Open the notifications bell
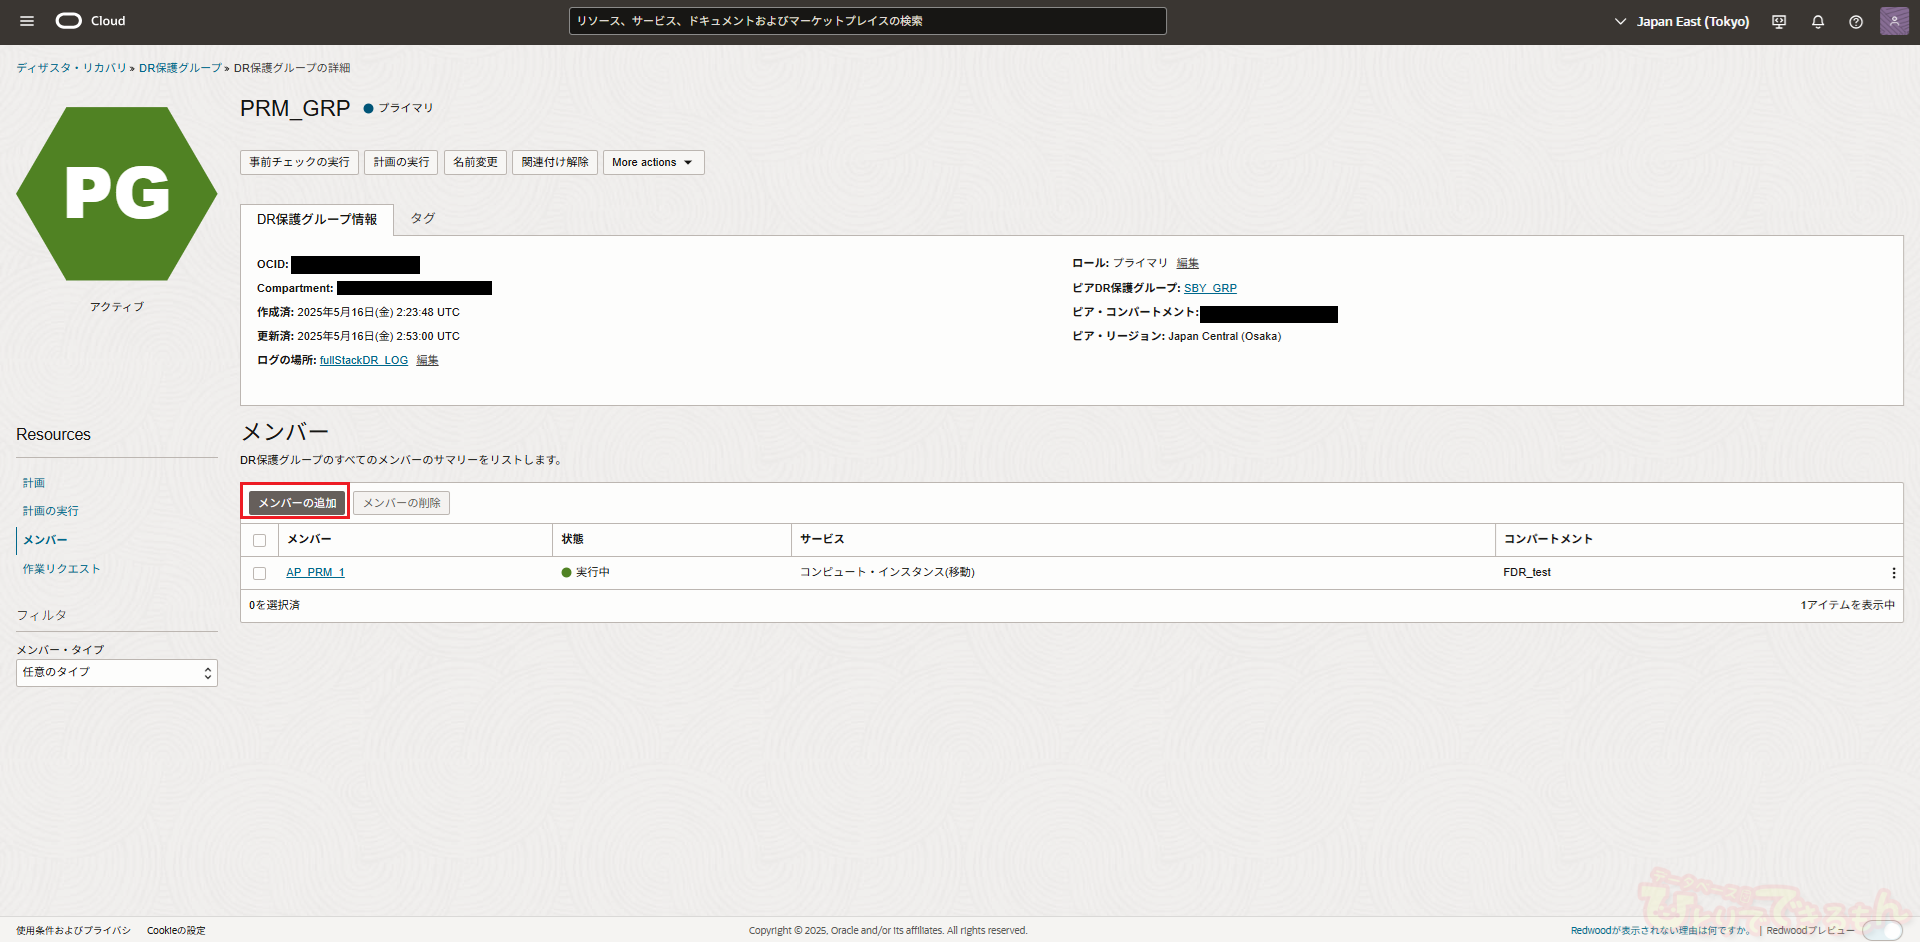This screenshot has height=942, width=1920. coord(1818,22)
